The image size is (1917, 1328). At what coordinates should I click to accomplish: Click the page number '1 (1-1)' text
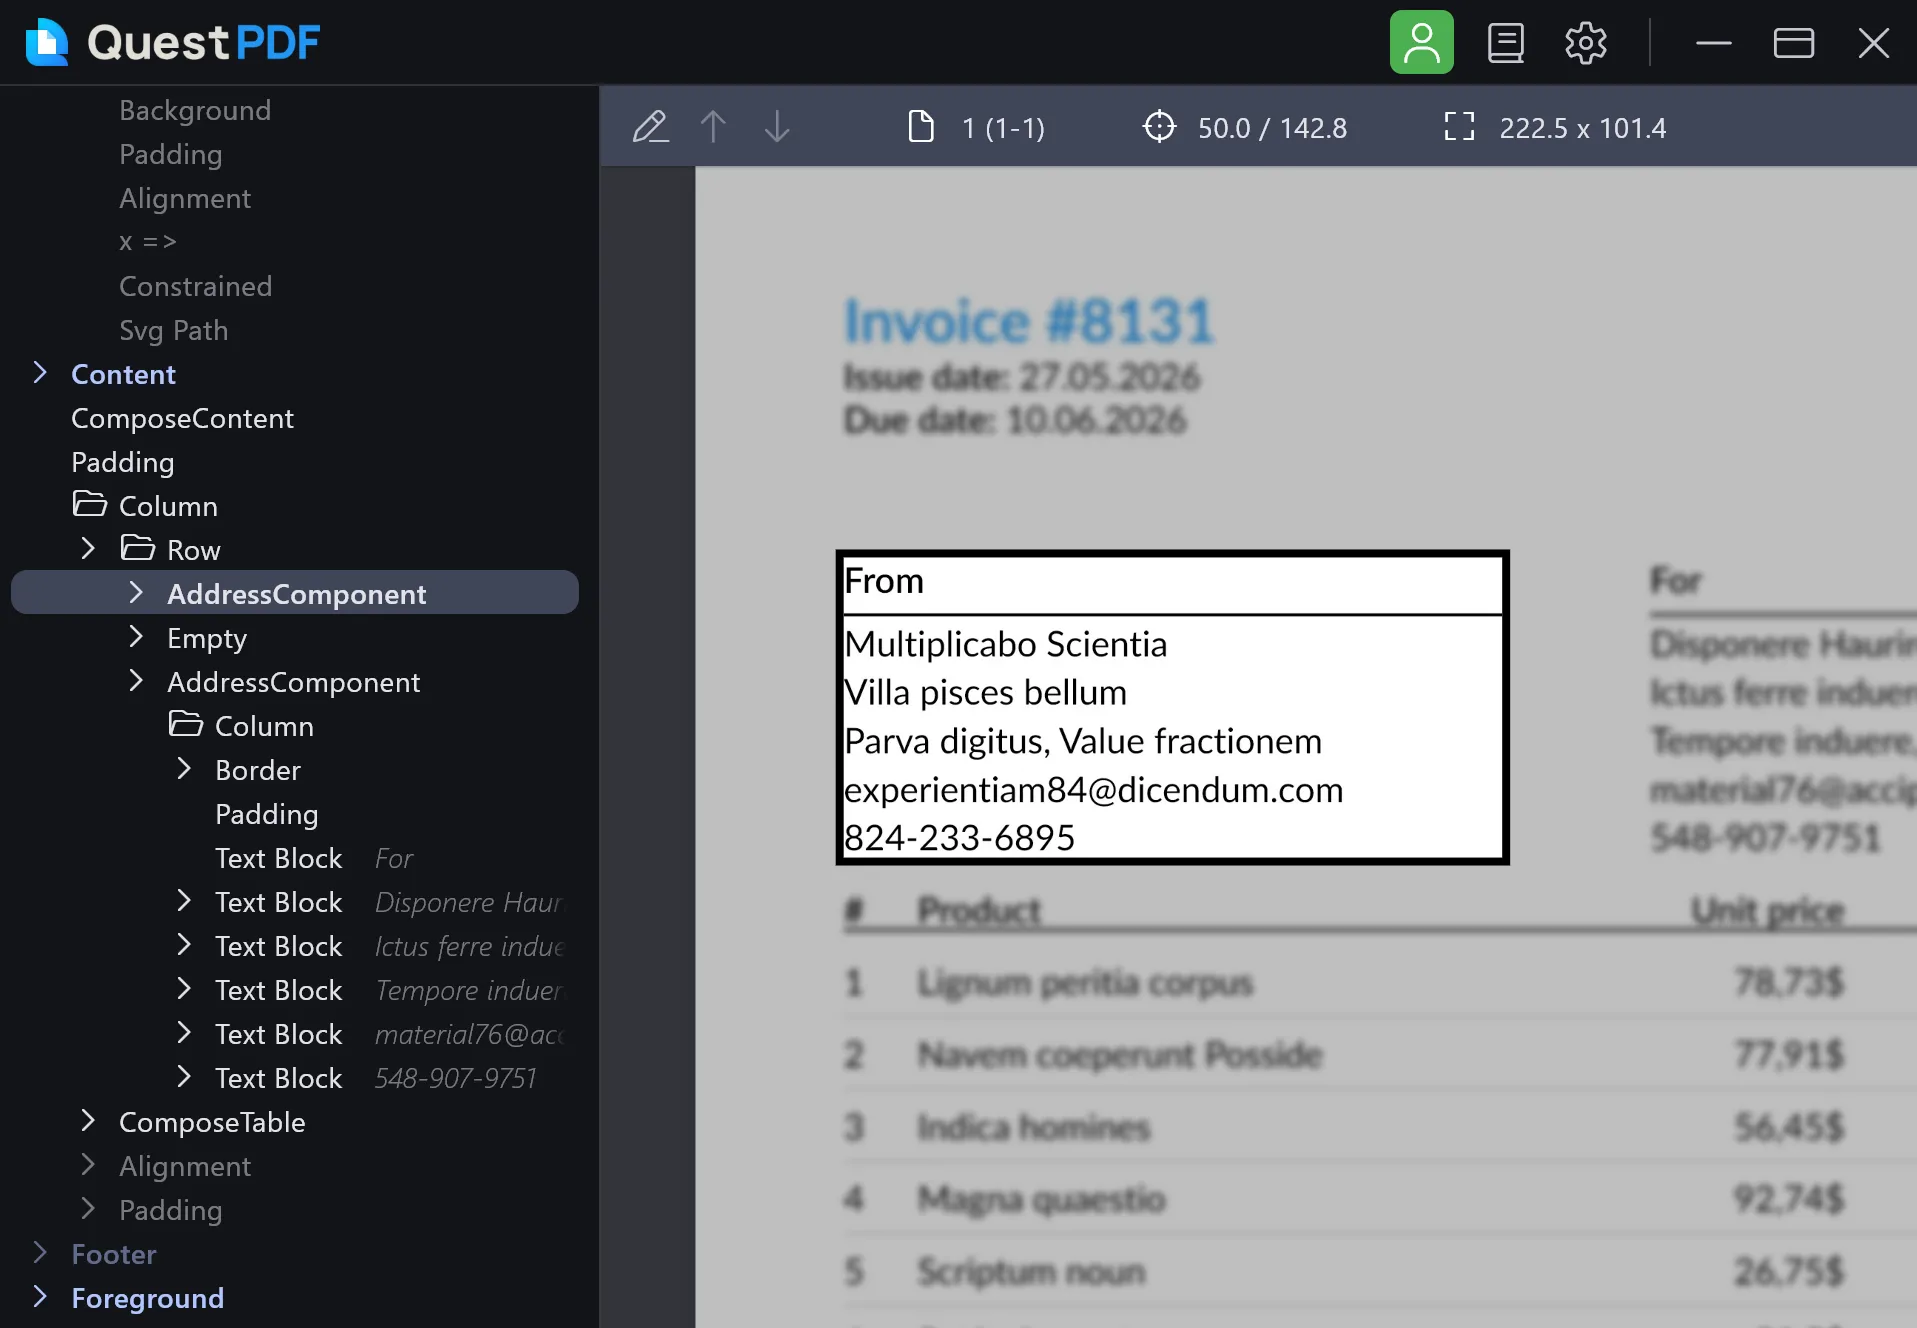click(1003, 128)
